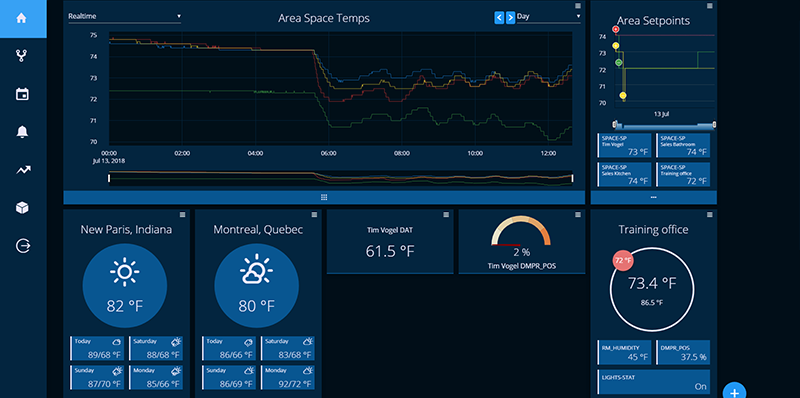Open the Training office widget menu icon
The image size is (800, 398).
coord(710,215)
